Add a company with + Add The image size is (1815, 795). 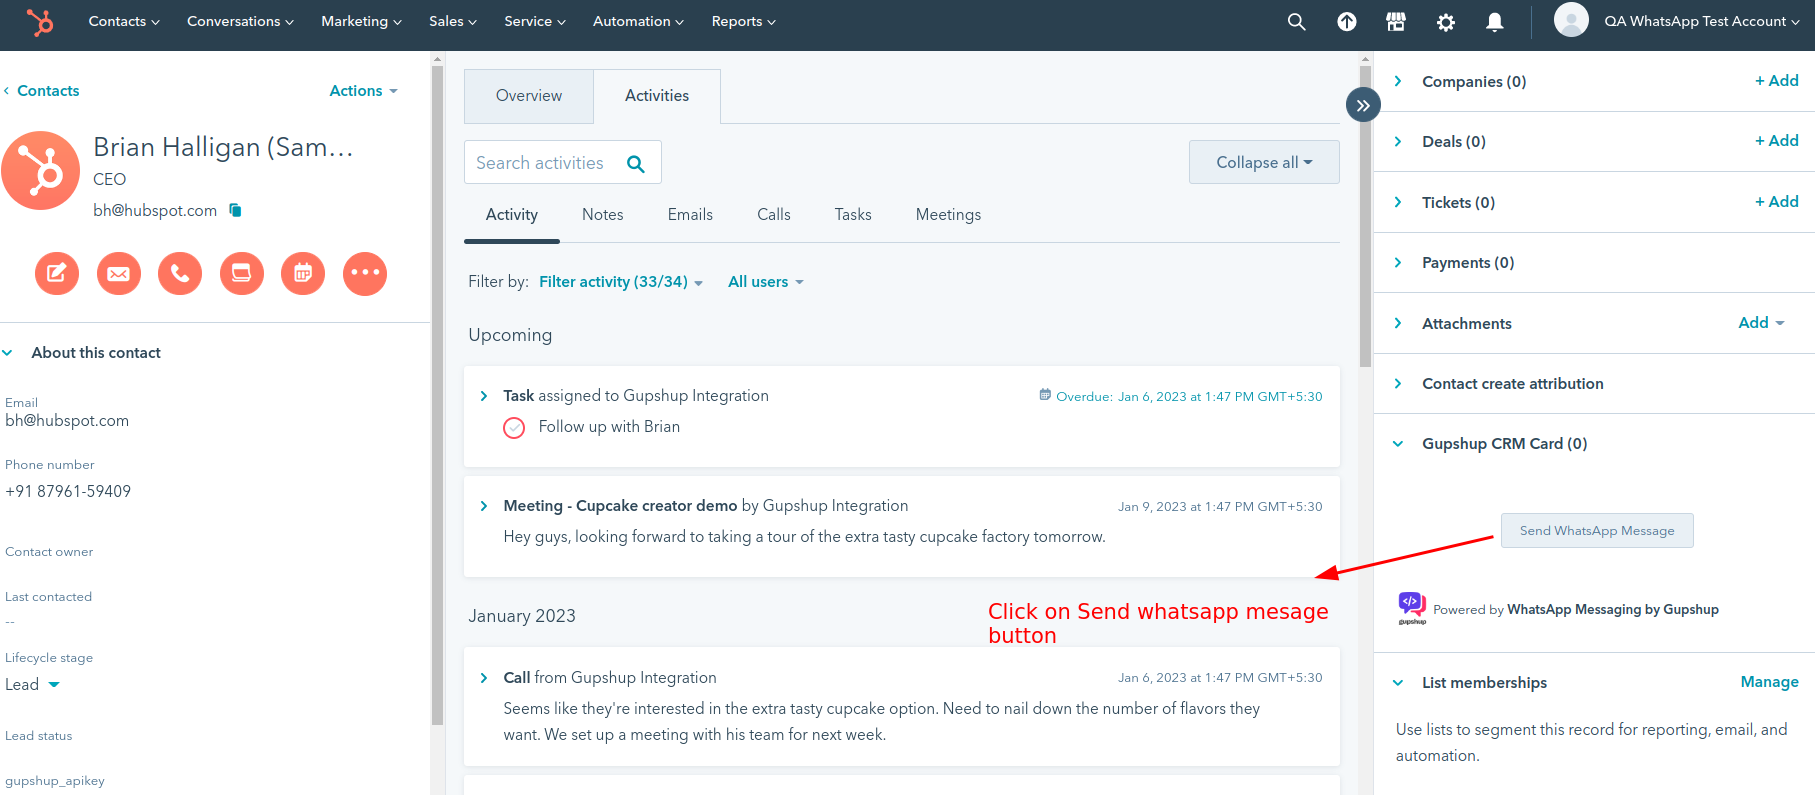(1777, 81)
